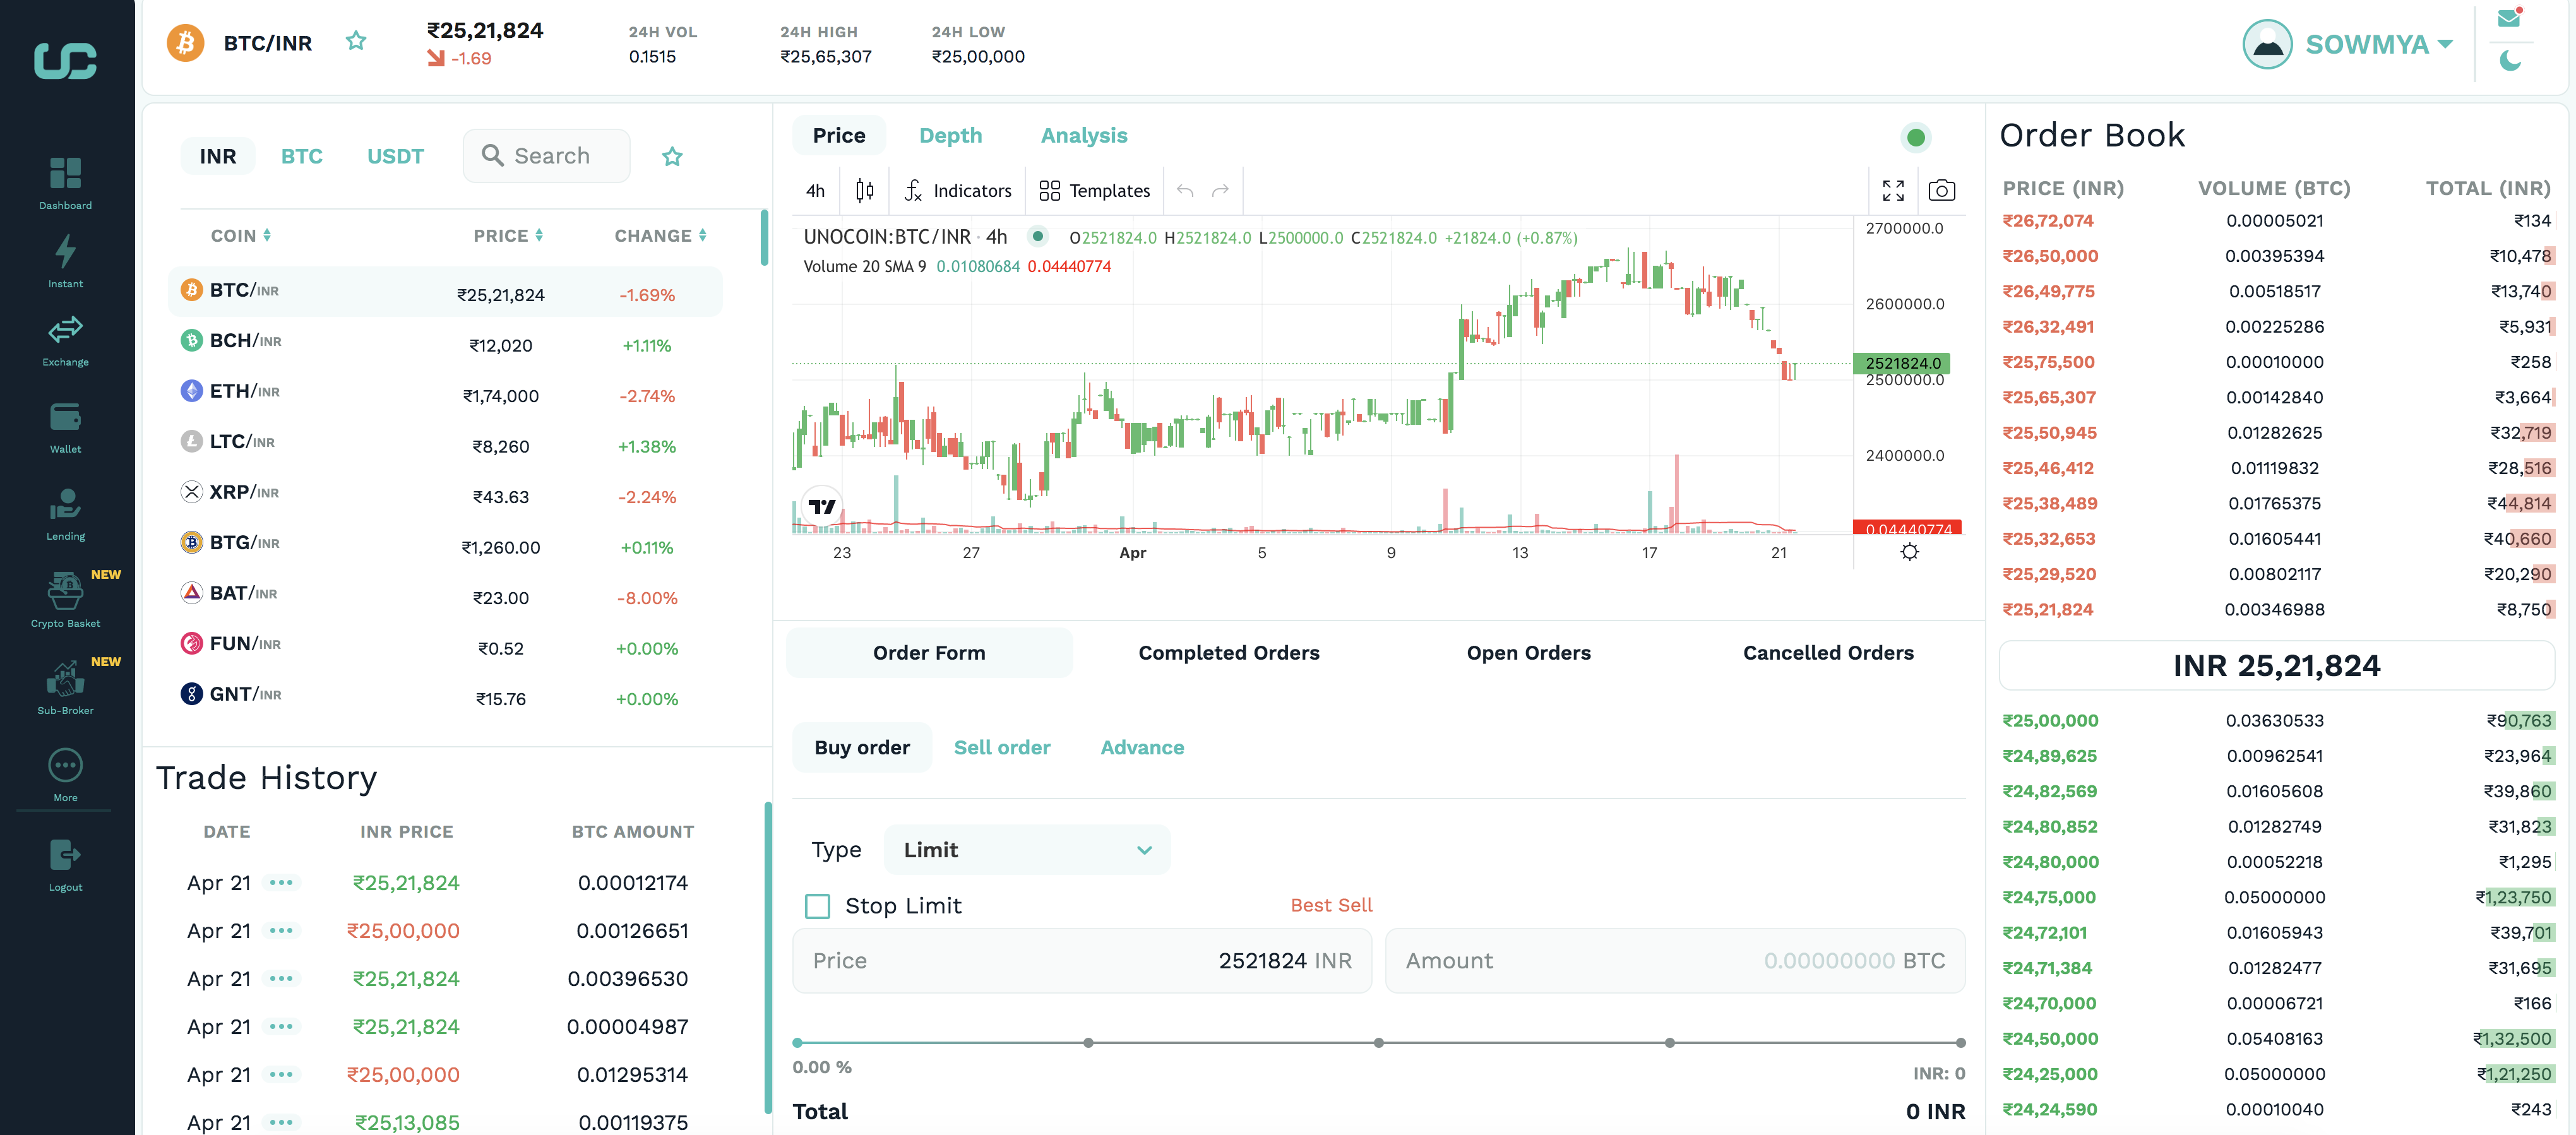Click the order amount percentage slider

tap(1379, 1042)
